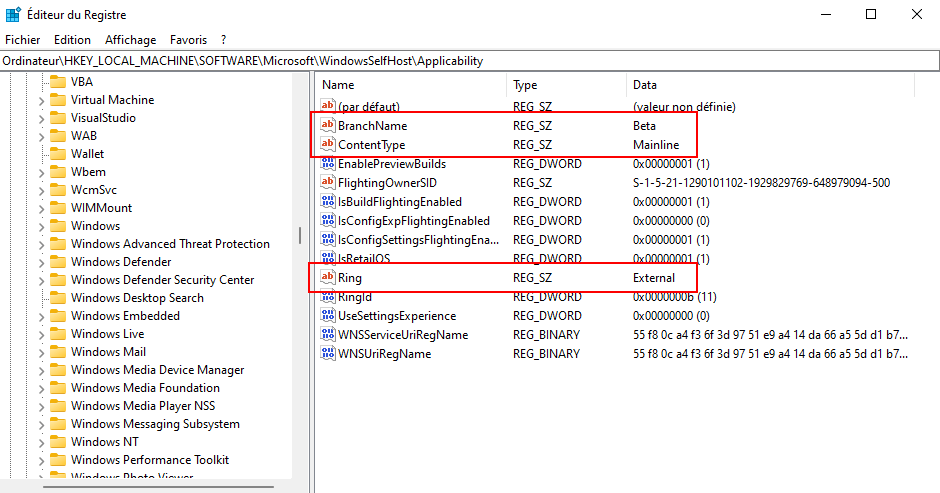Click the S-1-5-21-1290101102 SID value
The height and width of the screenshot is (493, 940).
(761, 182)
